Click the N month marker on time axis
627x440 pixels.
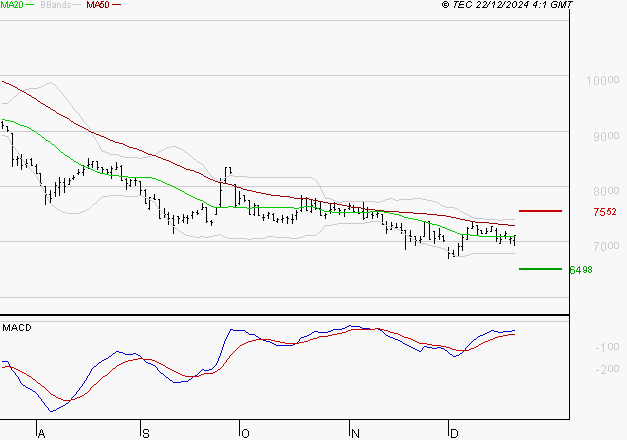coord(355,434)
